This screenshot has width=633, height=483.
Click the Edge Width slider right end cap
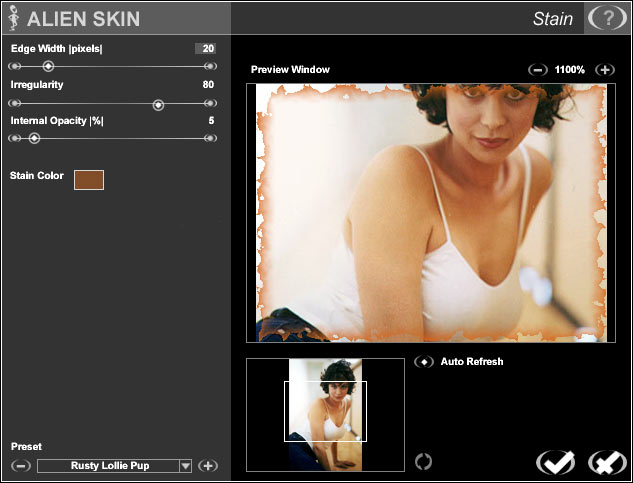(210, 66)
